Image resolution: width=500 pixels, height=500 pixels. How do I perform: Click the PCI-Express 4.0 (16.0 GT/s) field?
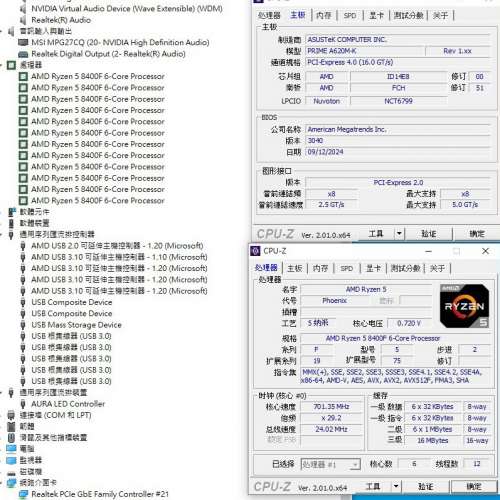coord(398,62)
